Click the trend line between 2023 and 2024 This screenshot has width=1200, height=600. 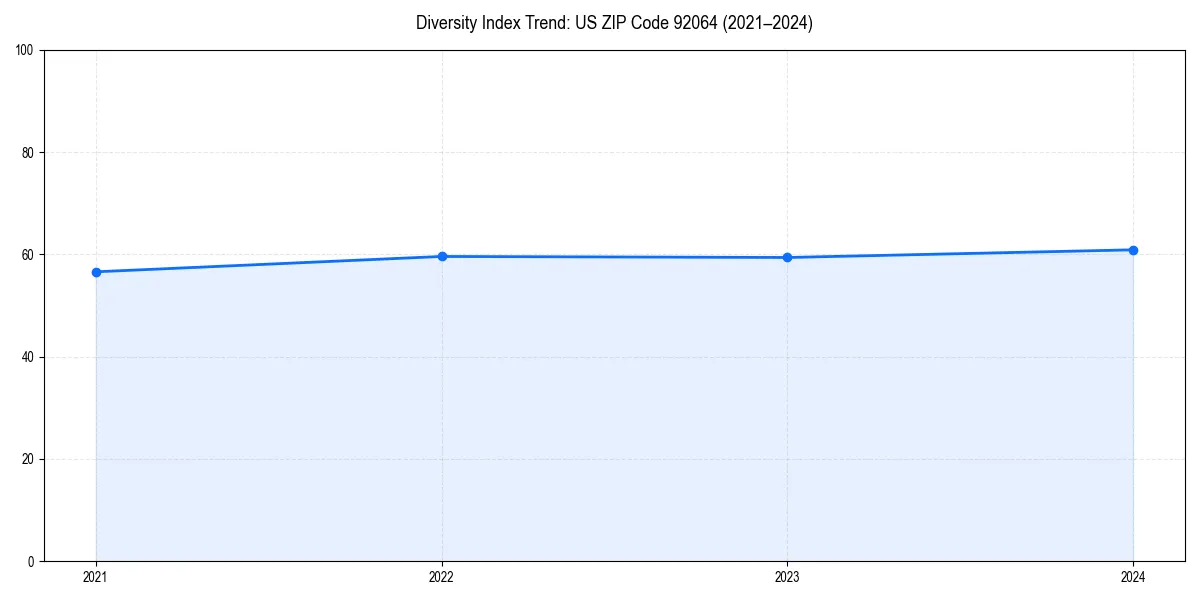point(960,252)
